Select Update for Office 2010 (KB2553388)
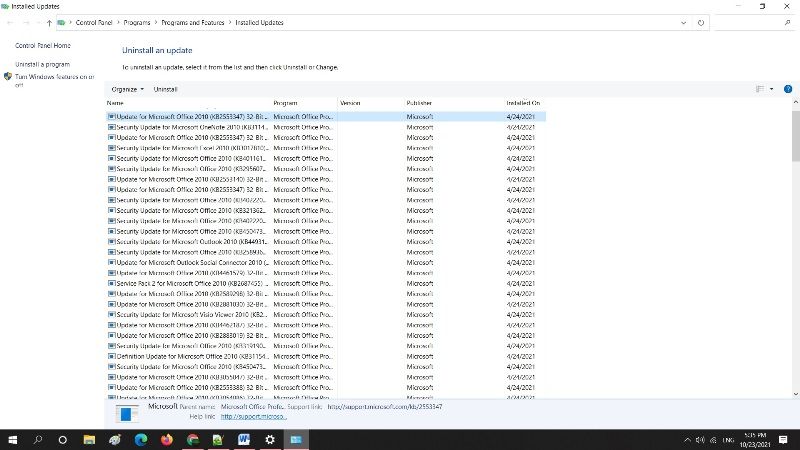 (326, 388)
